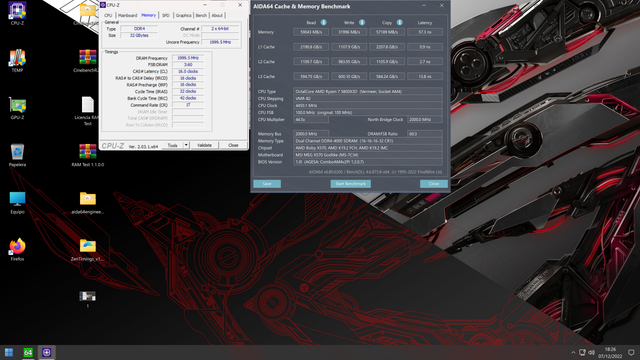The height and width of the screenshot is (360, 640).
Task: Open the Licencia RAM Test file
Action: [x=87, y=110]
